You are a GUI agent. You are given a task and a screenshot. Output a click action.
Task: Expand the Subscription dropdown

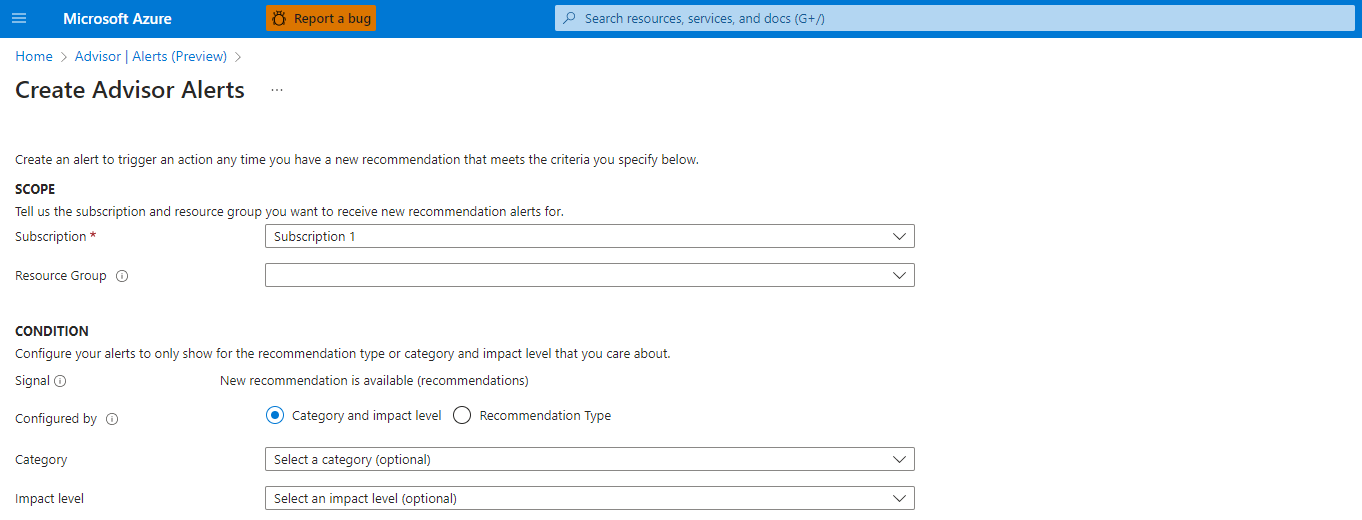tap(589, 237)
